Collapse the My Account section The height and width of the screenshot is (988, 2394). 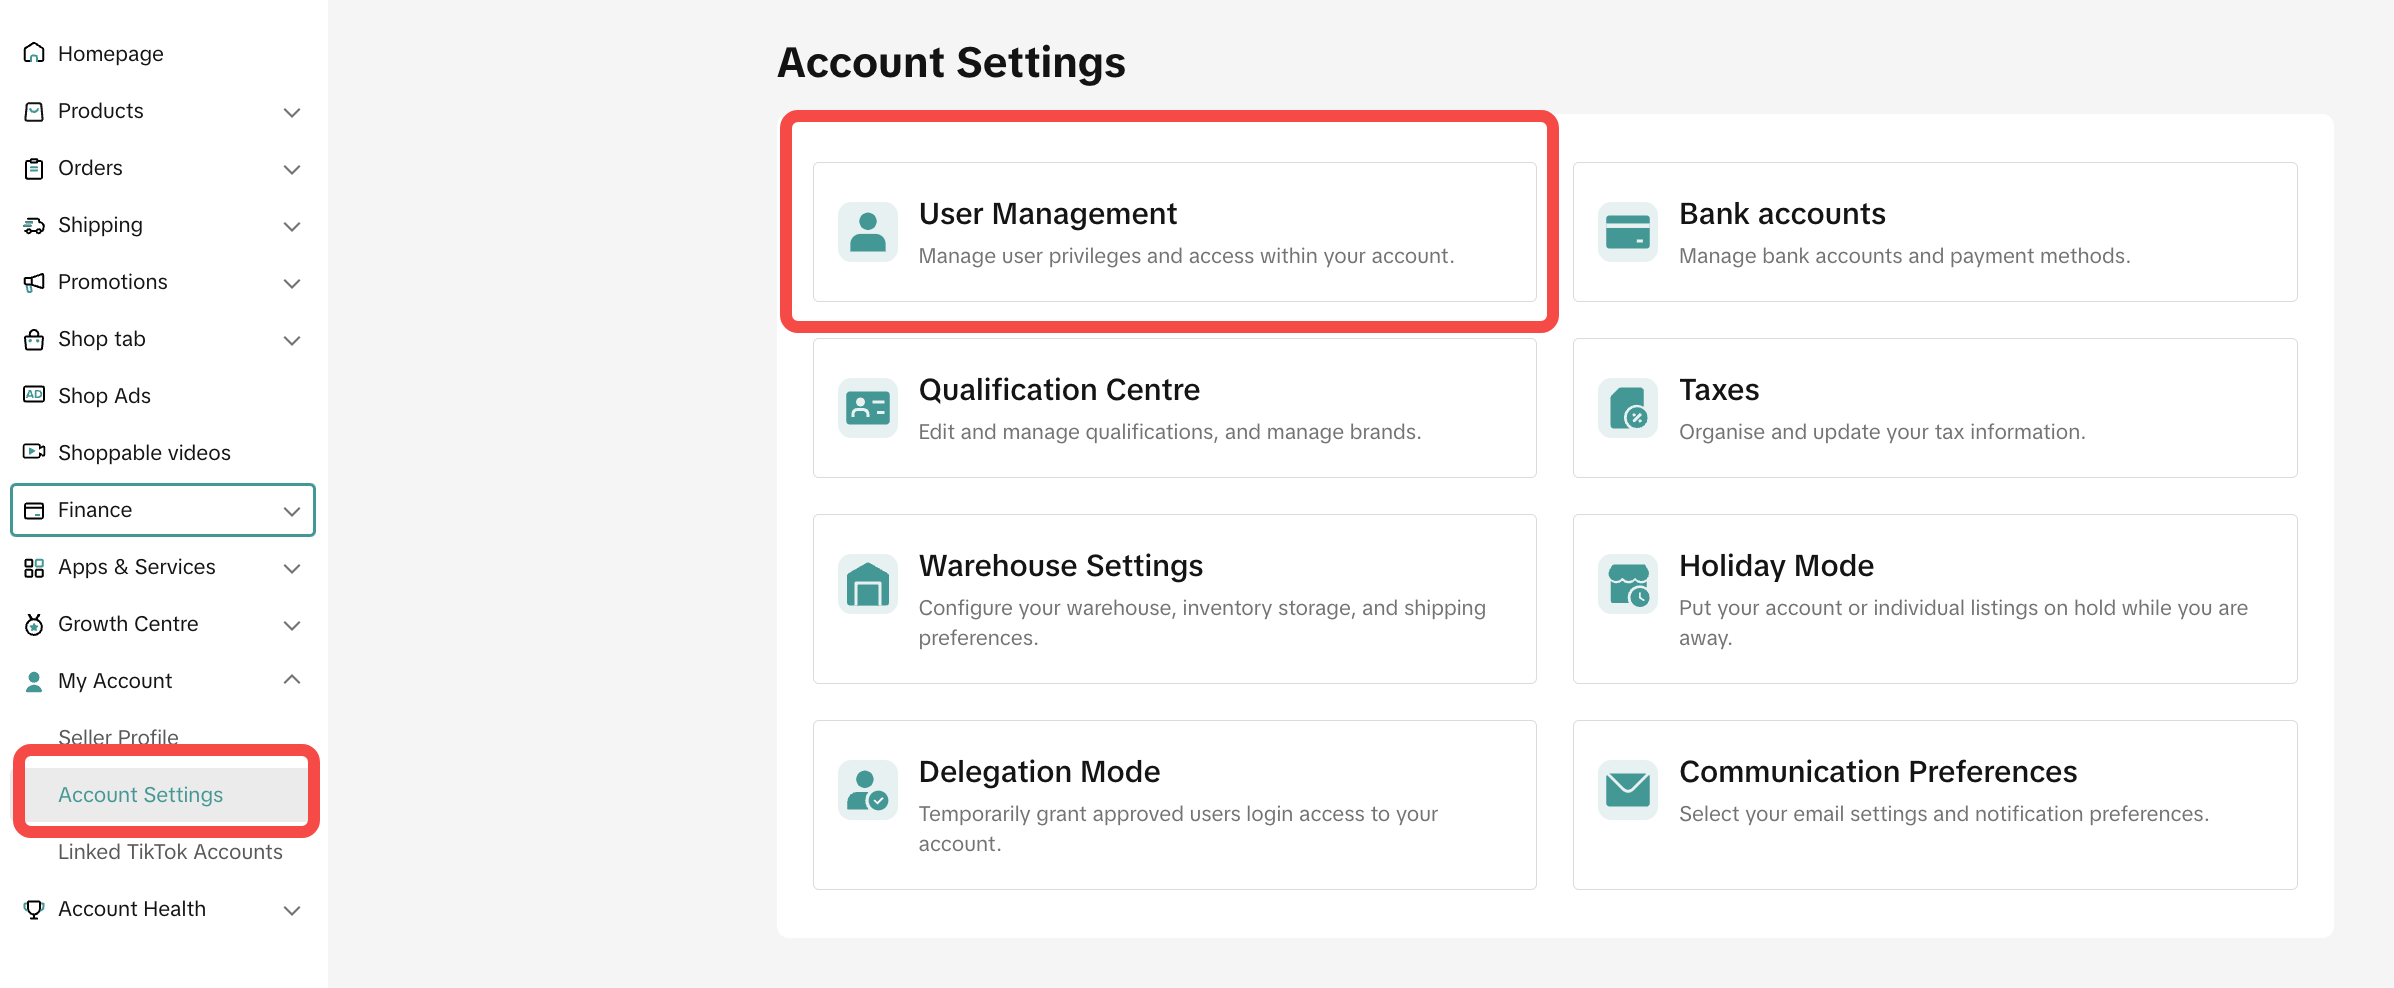click(x=292, y=680)
